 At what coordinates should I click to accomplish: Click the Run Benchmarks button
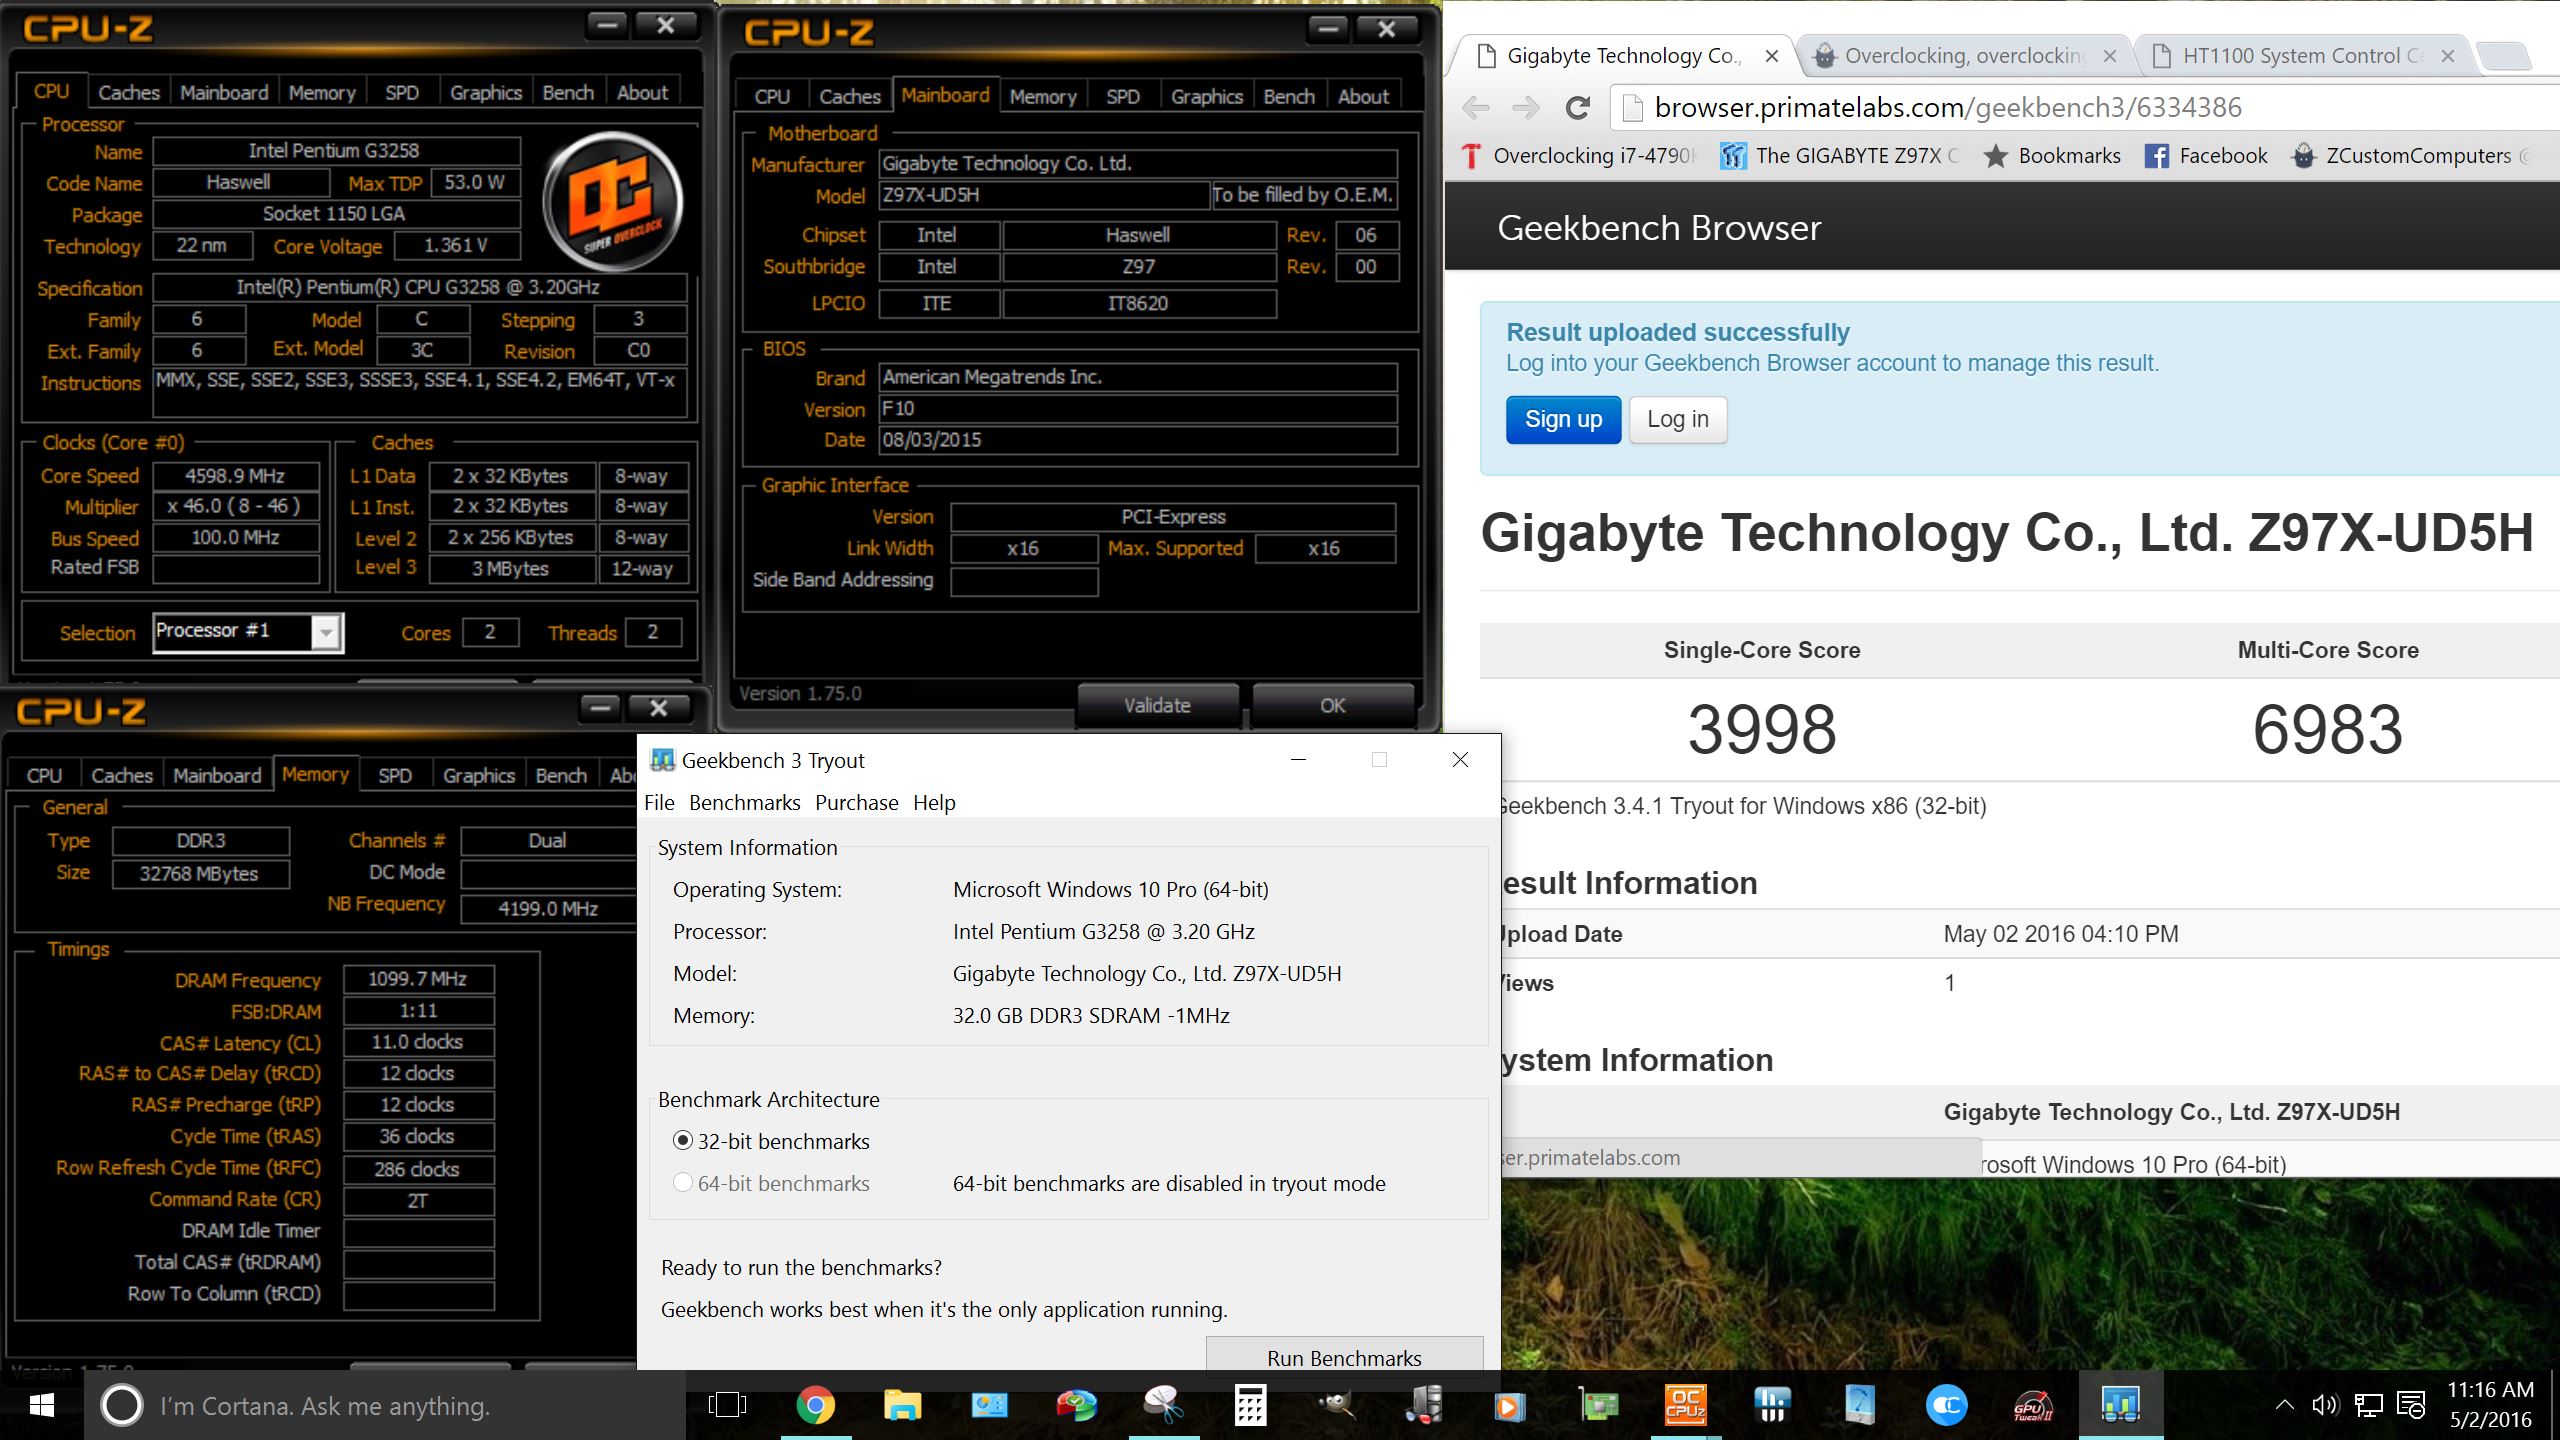[x=1344, y=1357]
